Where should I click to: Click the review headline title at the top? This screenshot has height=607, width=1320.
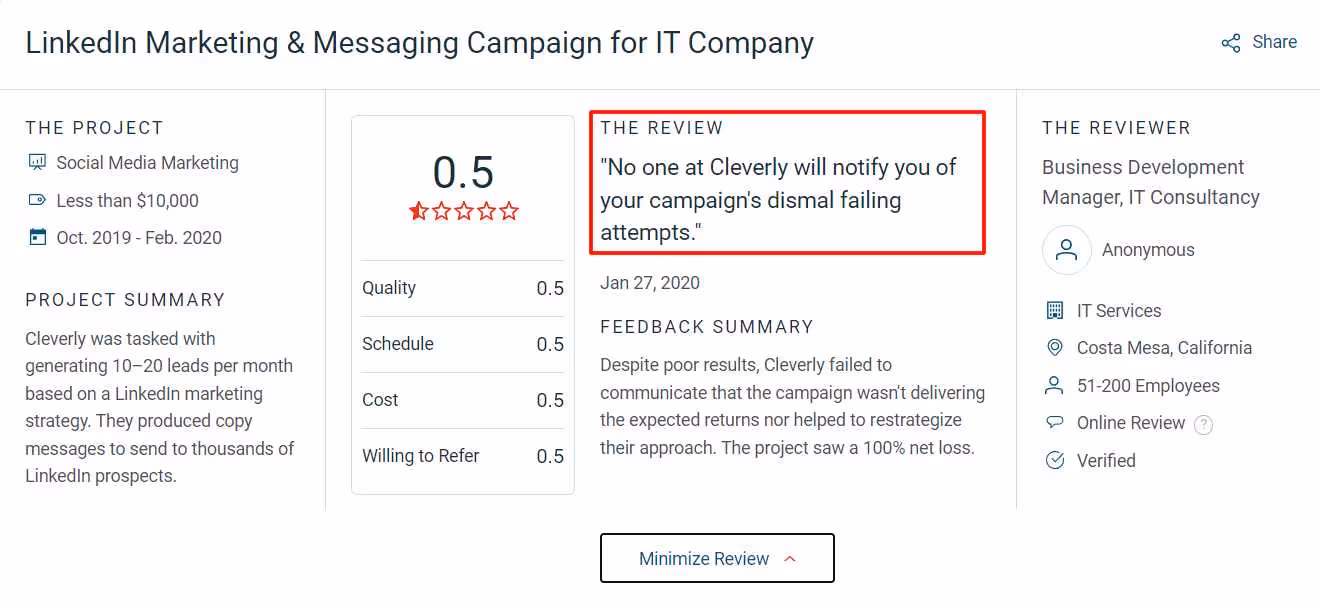(420, 43)
